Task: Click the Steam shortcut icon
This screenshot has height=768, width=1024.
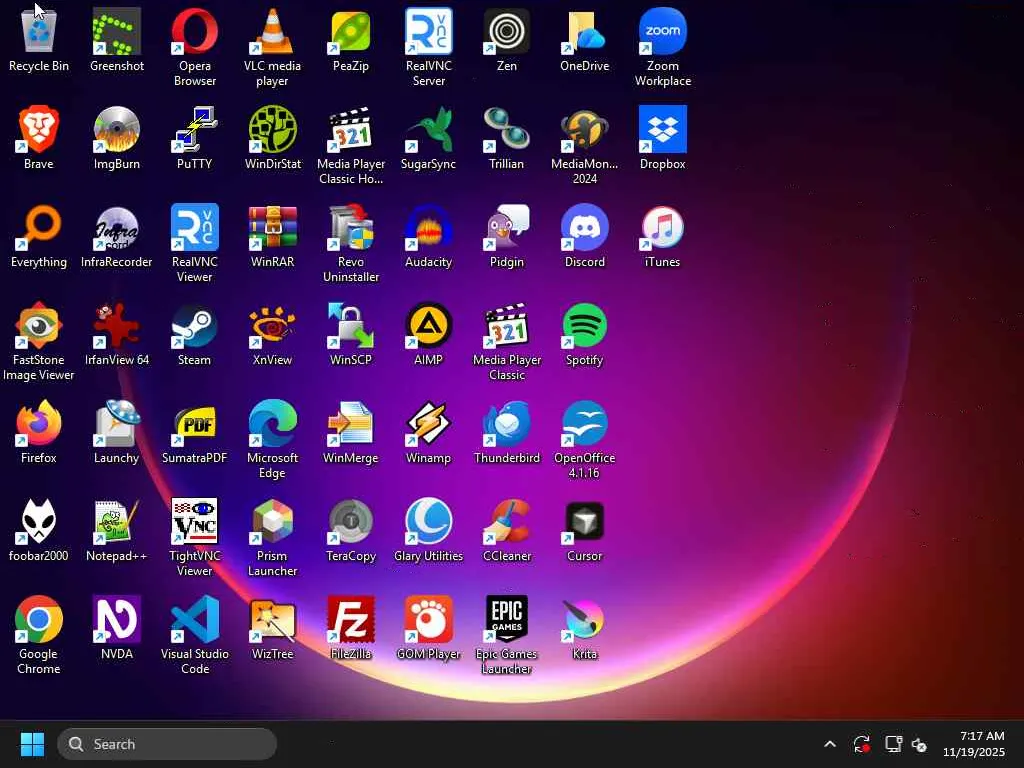Action: [194, 327]
